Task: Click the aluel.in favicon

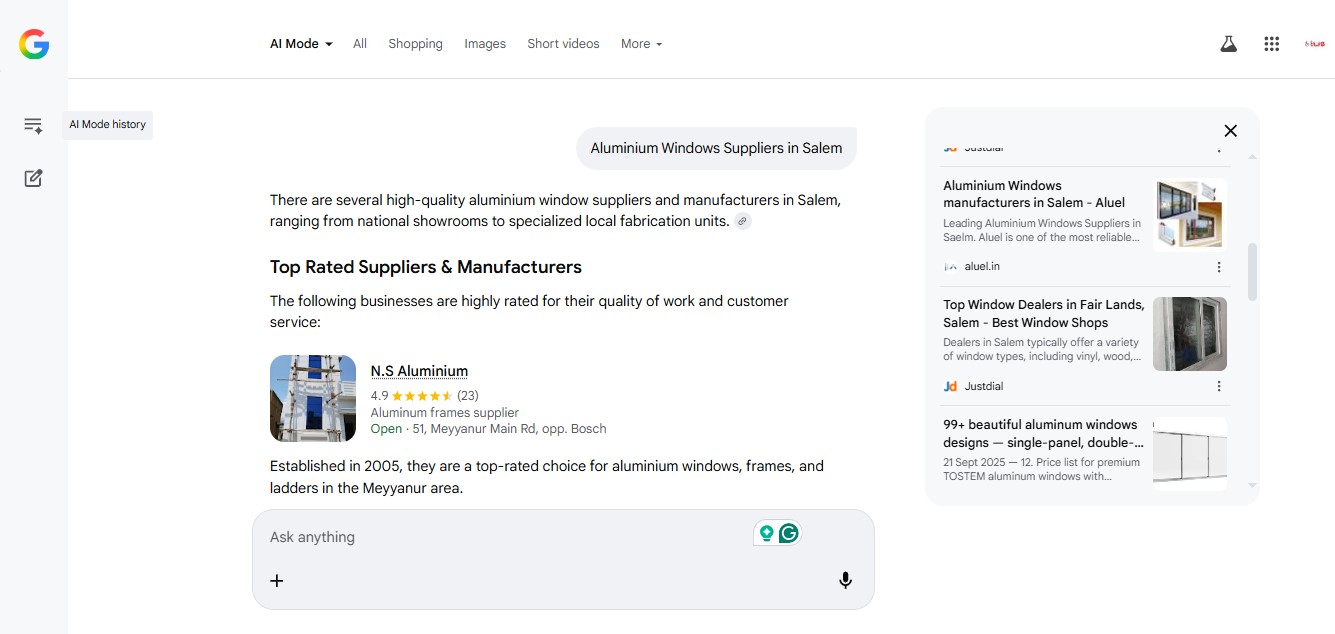Action: [950, 267]
